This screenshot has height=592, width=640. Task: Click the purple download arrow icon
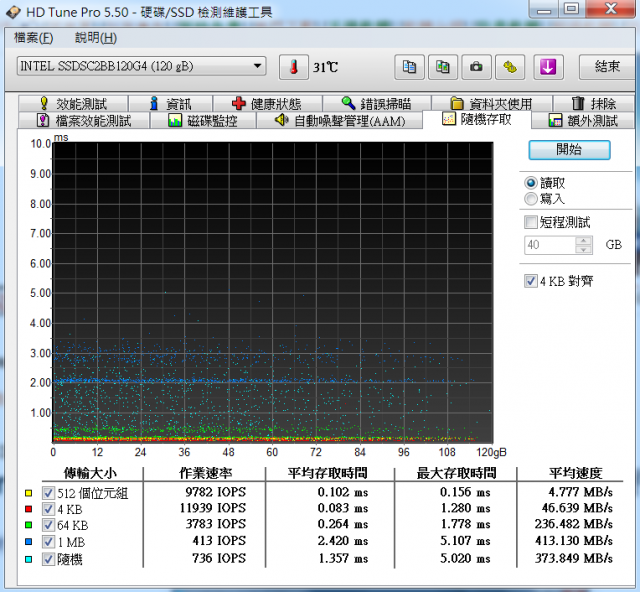point(548,67)
